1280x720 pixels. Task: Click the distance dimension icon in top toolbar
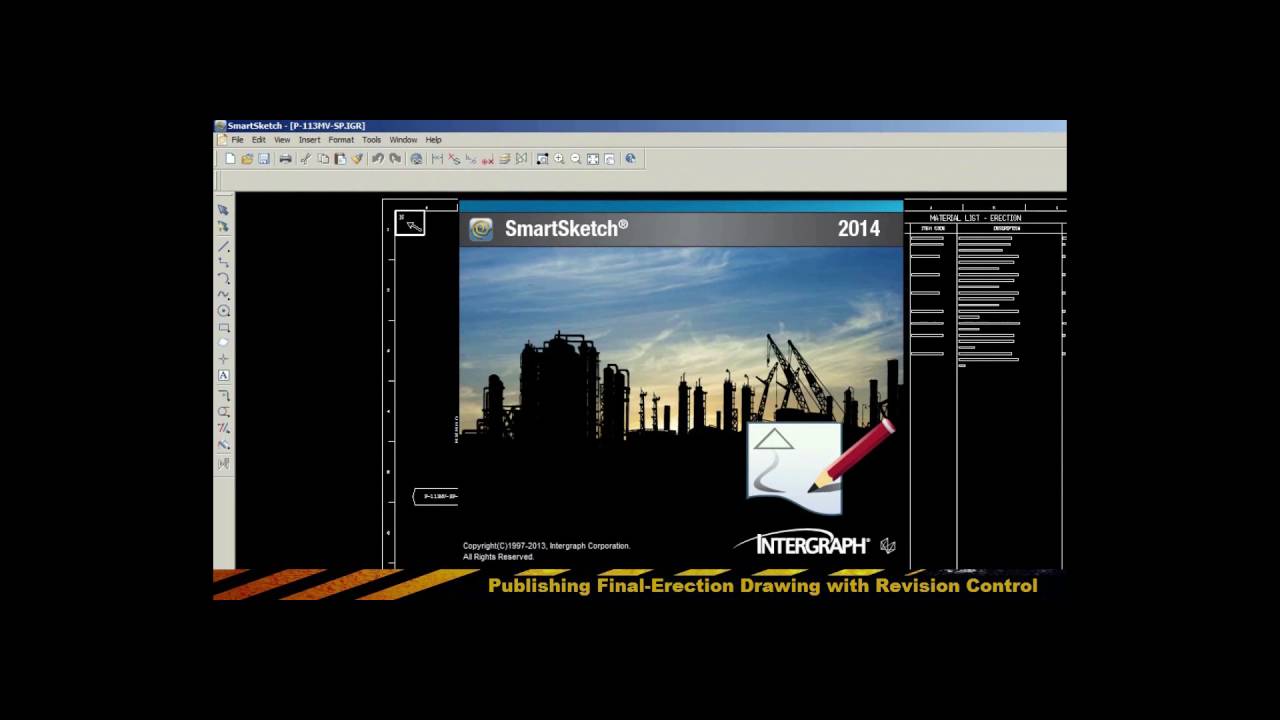coord(437,159)
